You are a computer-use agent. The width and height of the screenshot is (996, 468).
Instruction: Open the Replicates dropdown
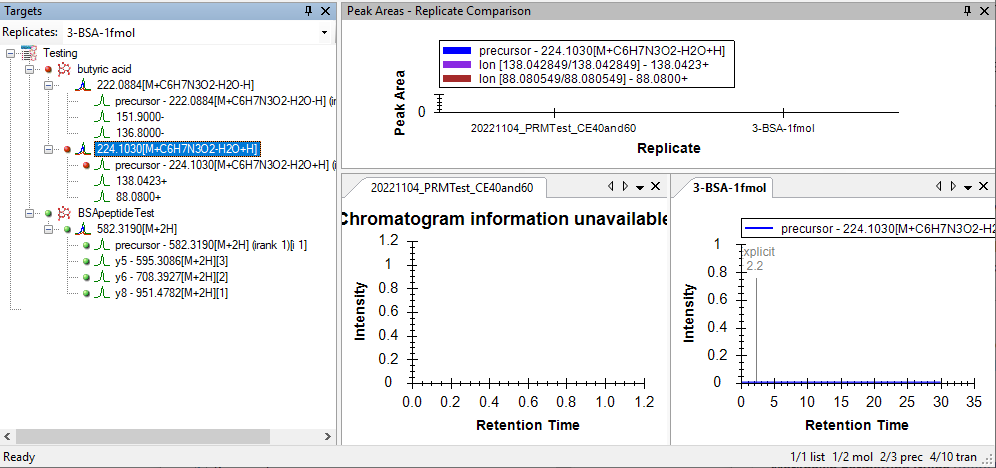(x=324, y=33)
